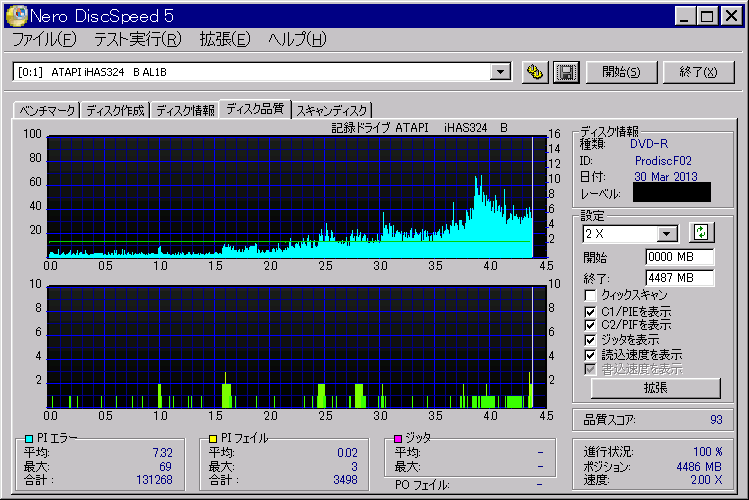Click the 開始 0000 MB input field
Screen dimensions: 749x500
tap(680, 257)
